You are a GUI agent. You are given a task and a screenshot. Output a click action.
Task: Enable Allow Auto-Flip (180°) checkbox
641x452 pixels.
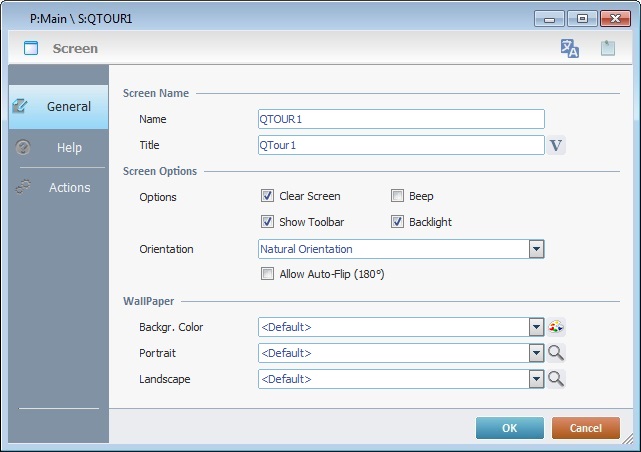pos(267,273)
